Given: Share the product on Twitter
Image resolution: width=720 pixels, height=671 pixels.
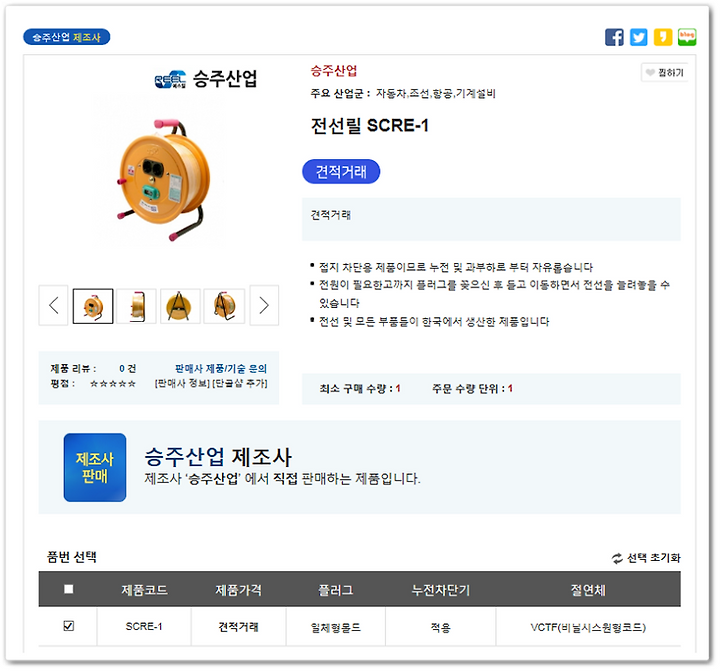Looking at the screenshot, I should [638, 37].
